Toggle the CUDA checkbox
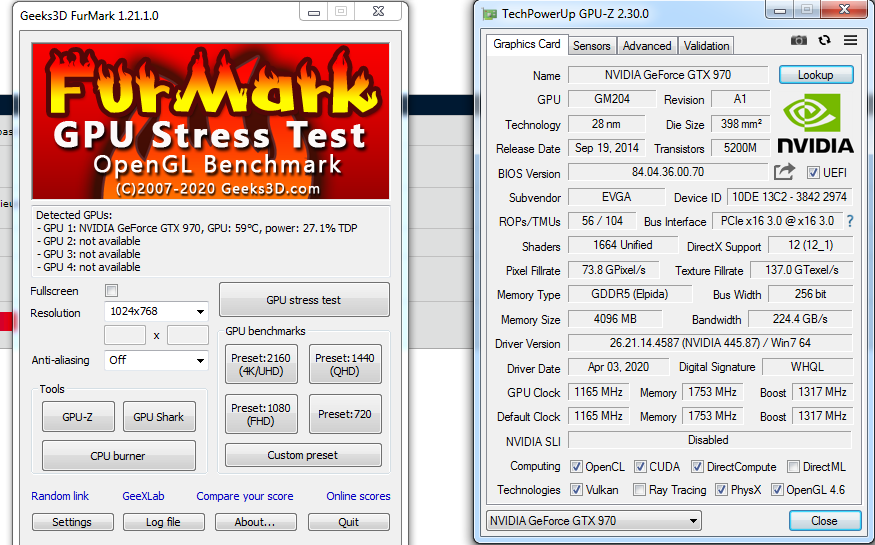Screen dimensions: 875x545 click(640, 466)
